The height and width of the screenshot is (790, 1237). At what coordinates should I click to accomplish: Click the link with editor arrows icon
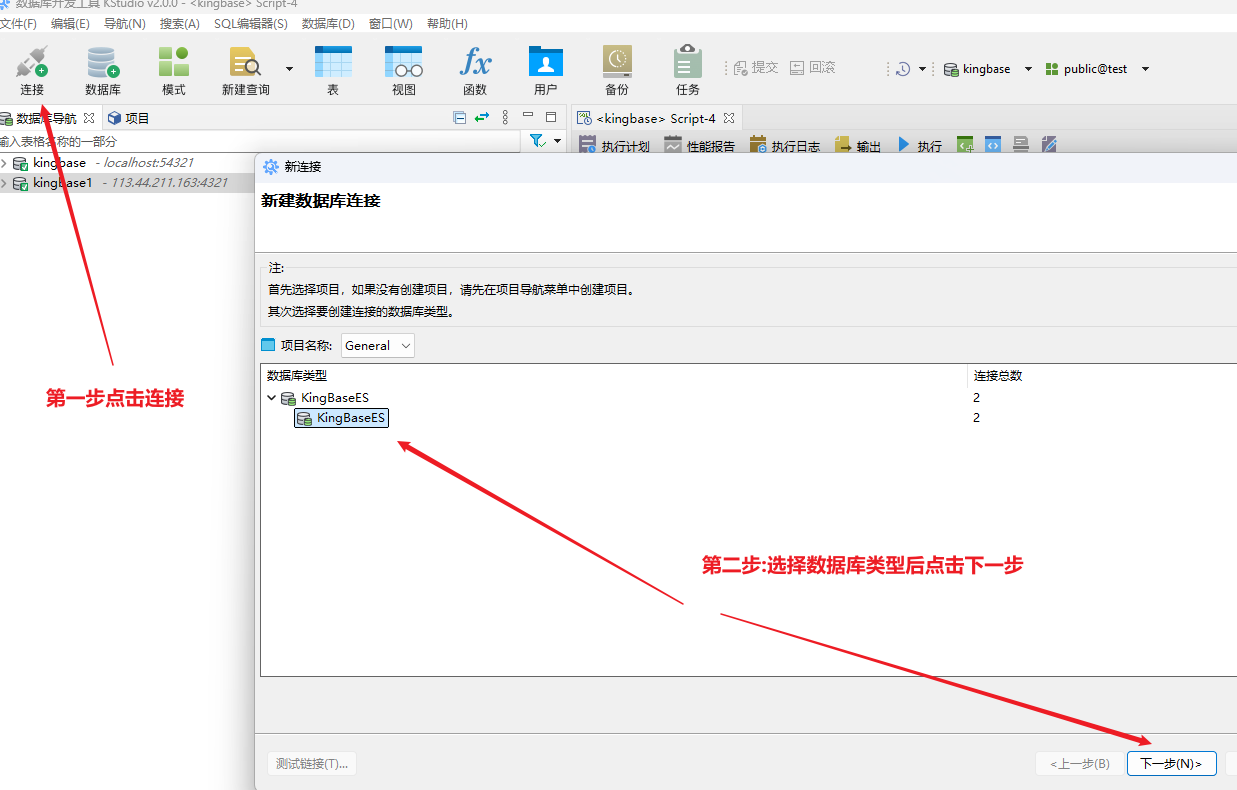(x=482, y=118)
